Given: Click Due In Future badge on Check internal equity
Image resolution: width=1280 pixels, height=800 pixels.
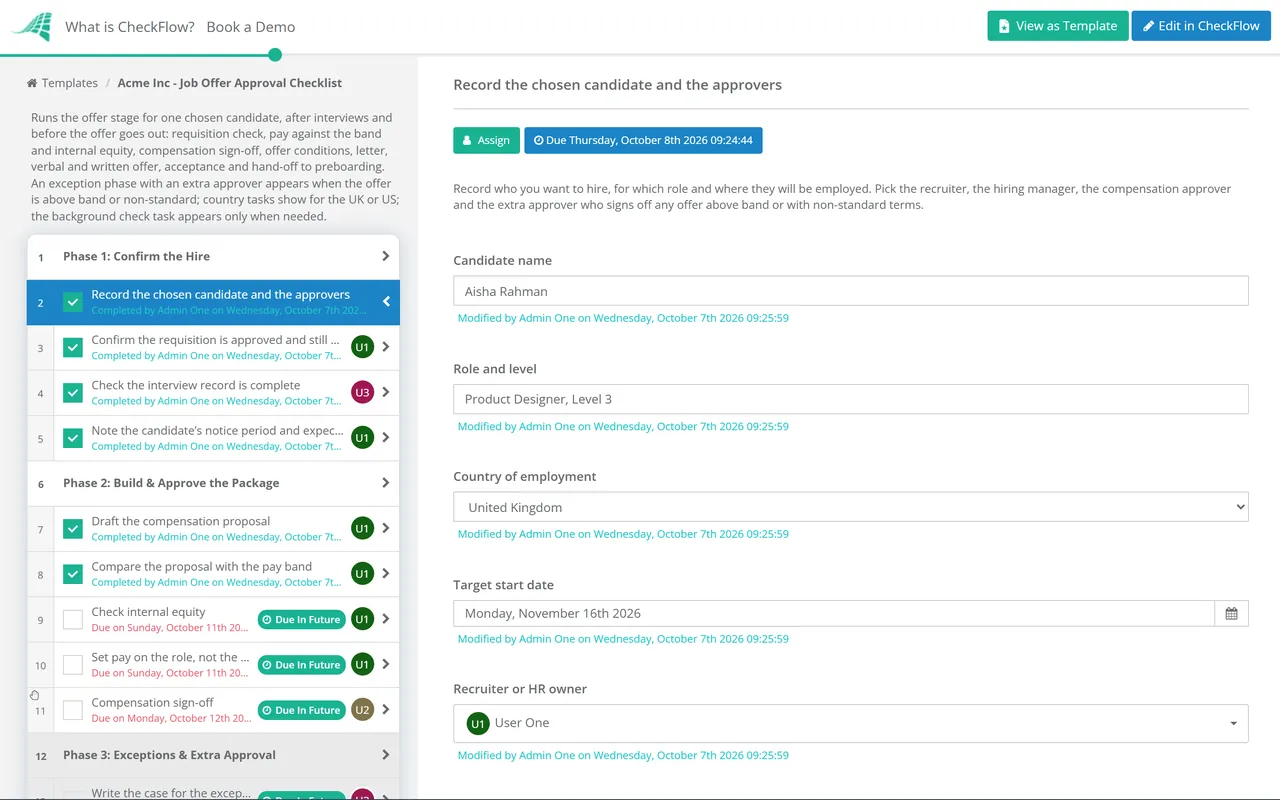Looking at the screenshot, I should click(x=301, y=619).
